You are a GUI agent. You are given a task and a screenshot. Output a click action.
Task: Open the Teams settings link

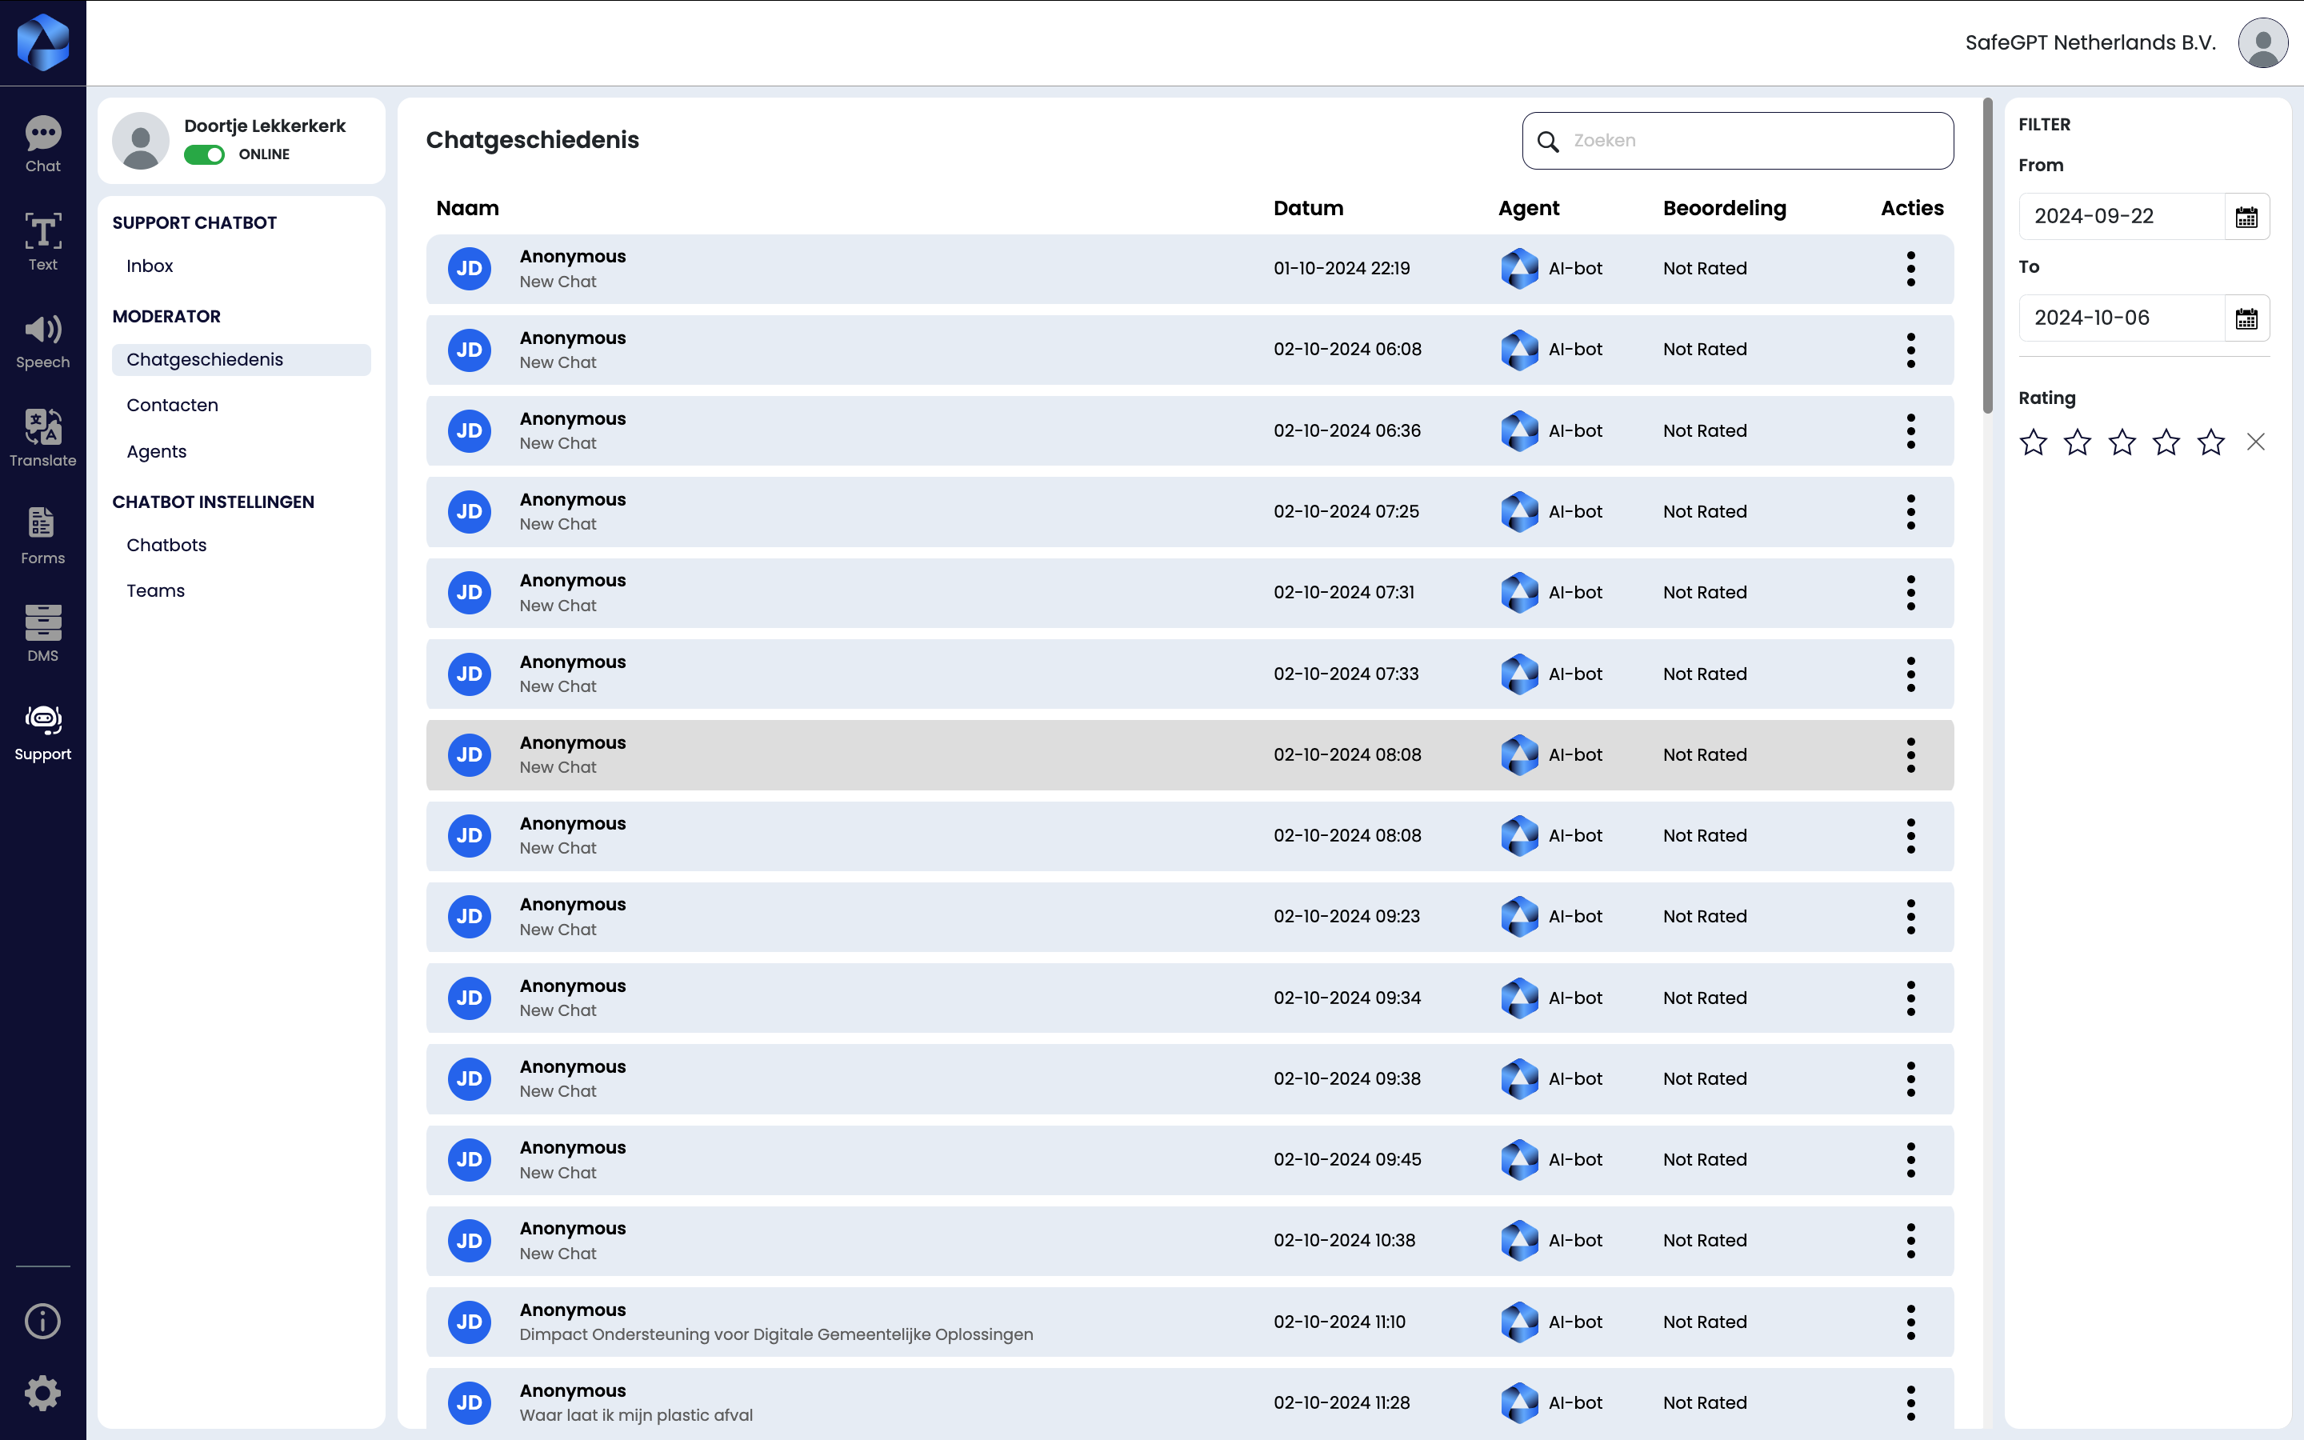click(155, 591)
